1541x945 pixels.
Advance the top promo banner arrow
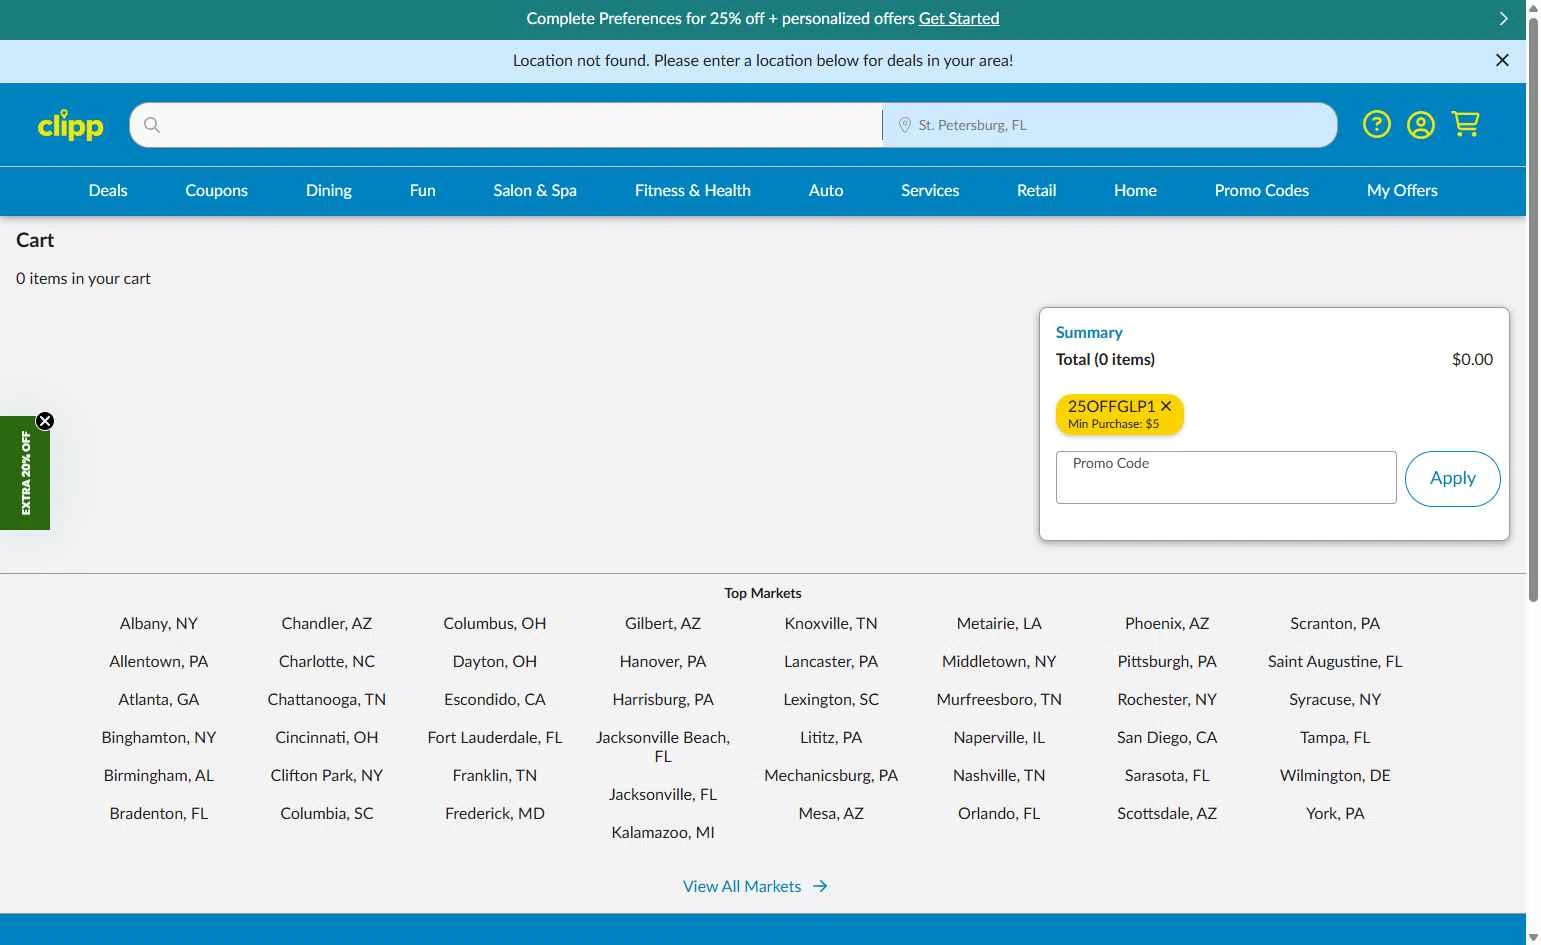point(1503,19)
